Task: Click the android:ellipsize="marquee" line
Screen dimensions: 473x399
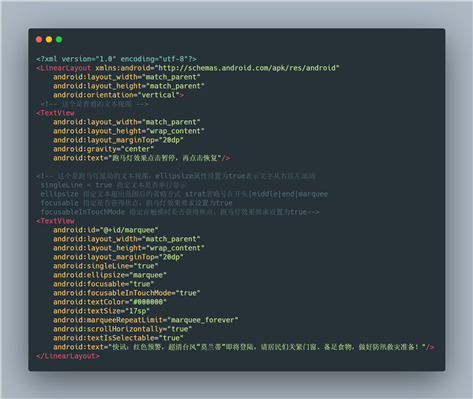Action: coord(110,275)
